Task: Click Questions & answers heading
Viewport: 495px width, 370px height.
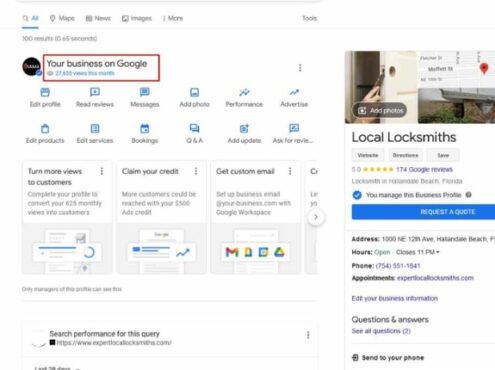Action: [390, 319]
